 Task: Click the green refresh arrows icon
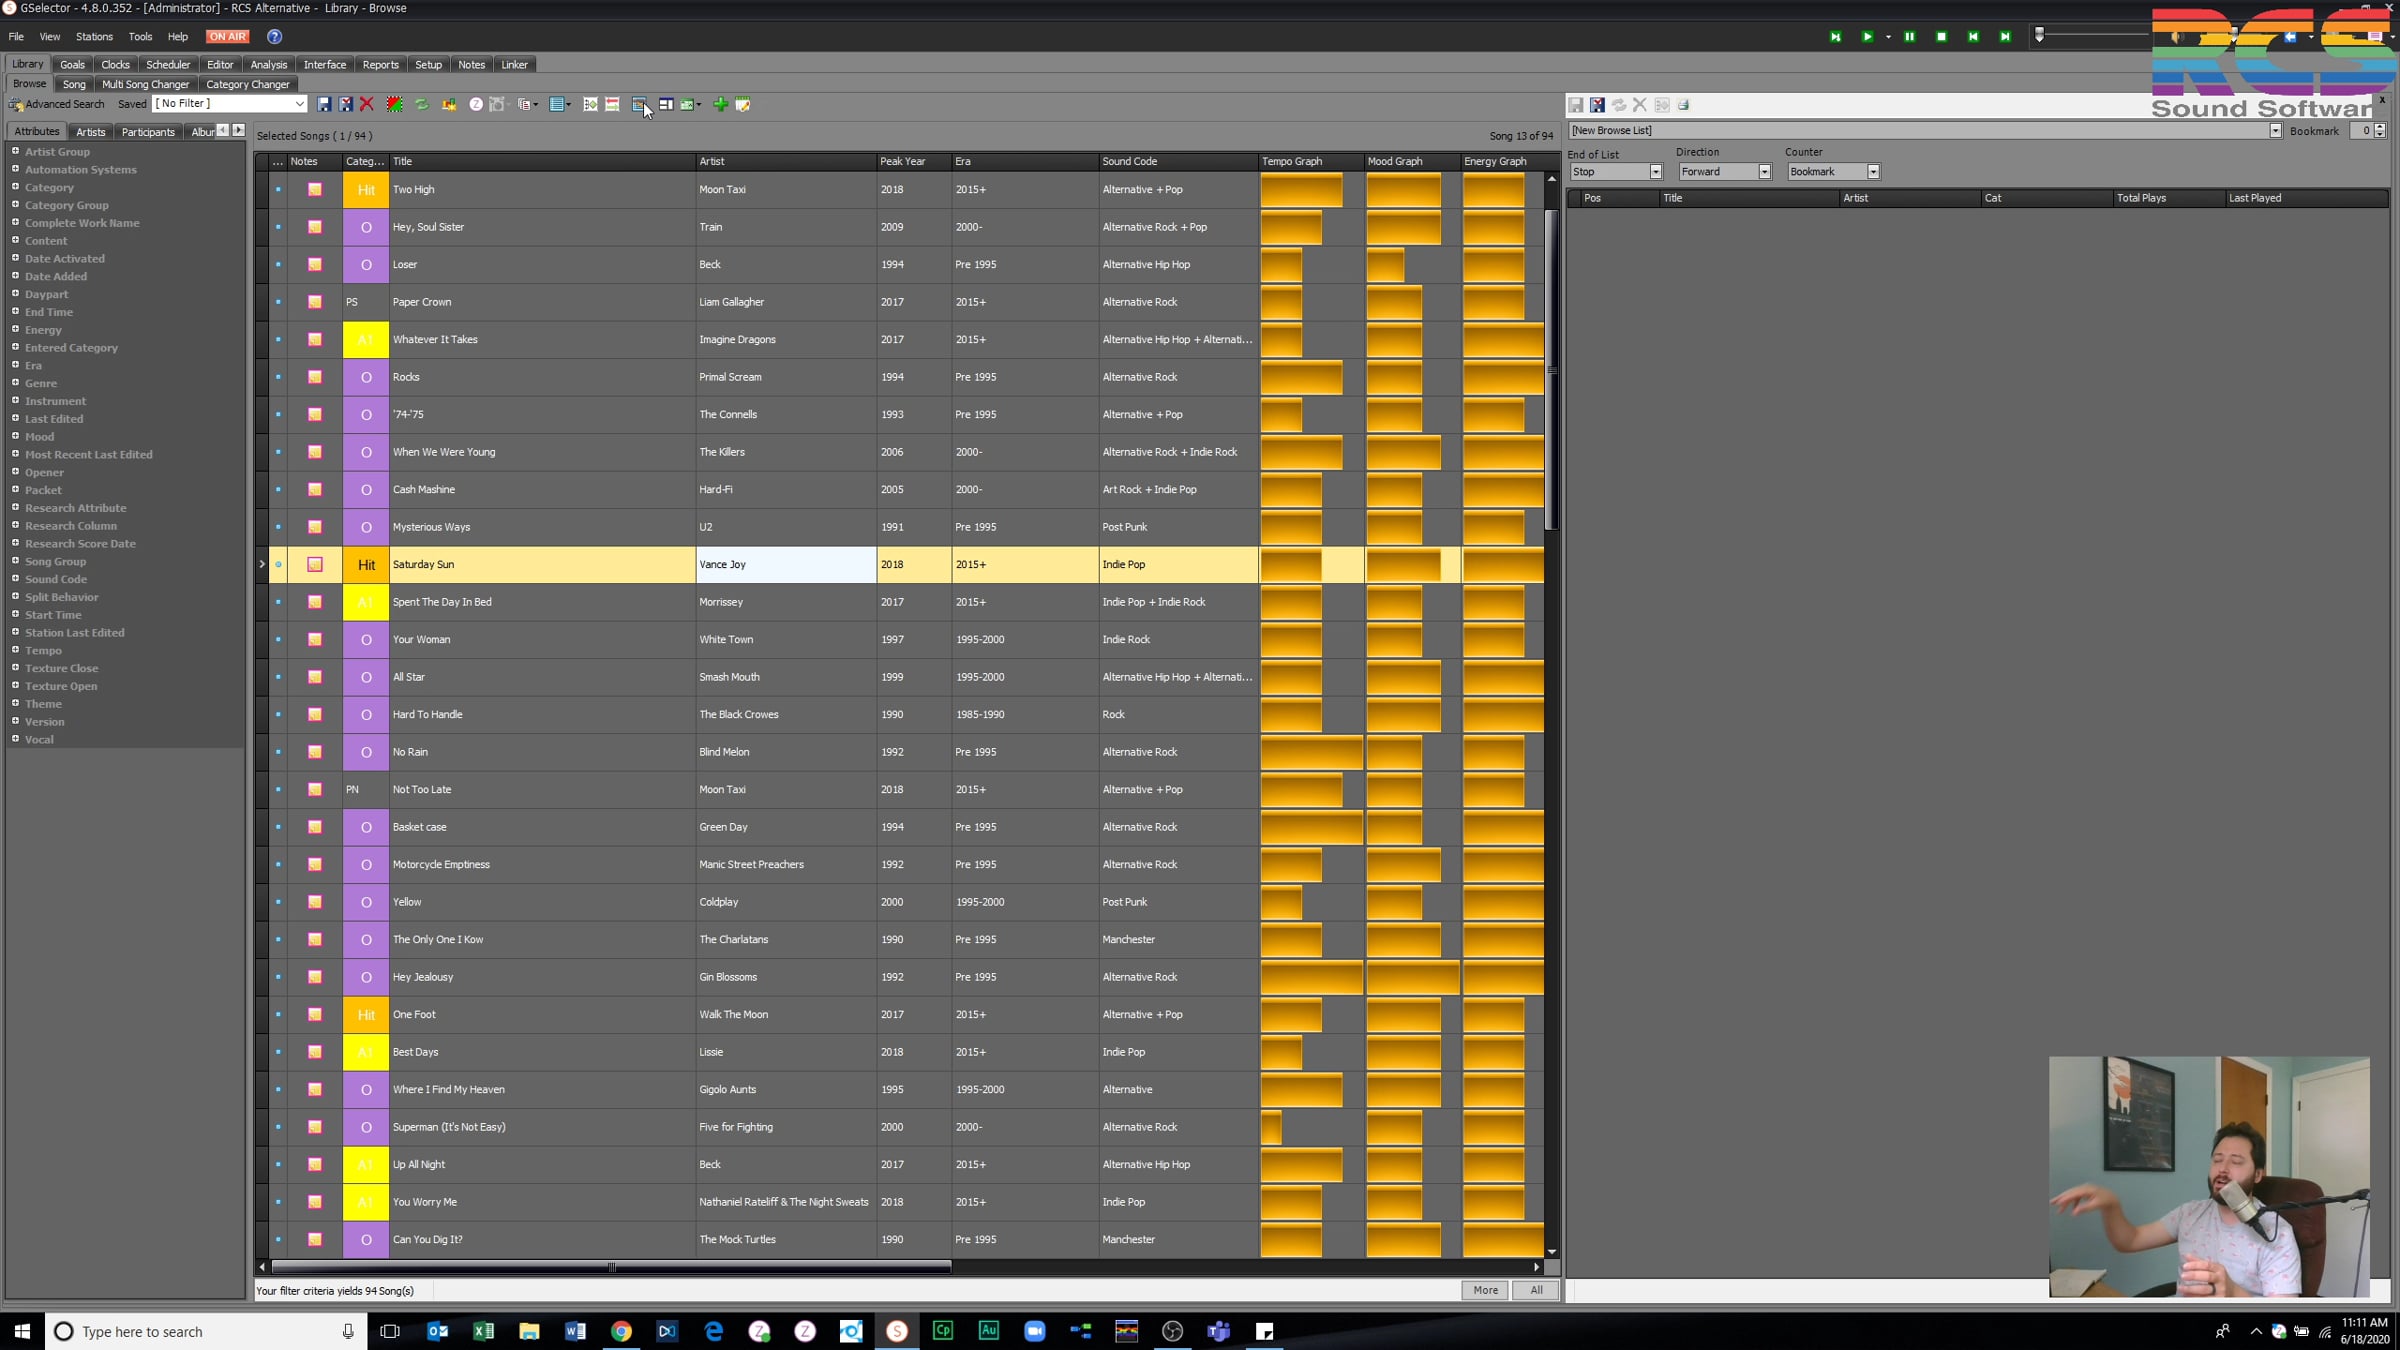tap(422, 104)
